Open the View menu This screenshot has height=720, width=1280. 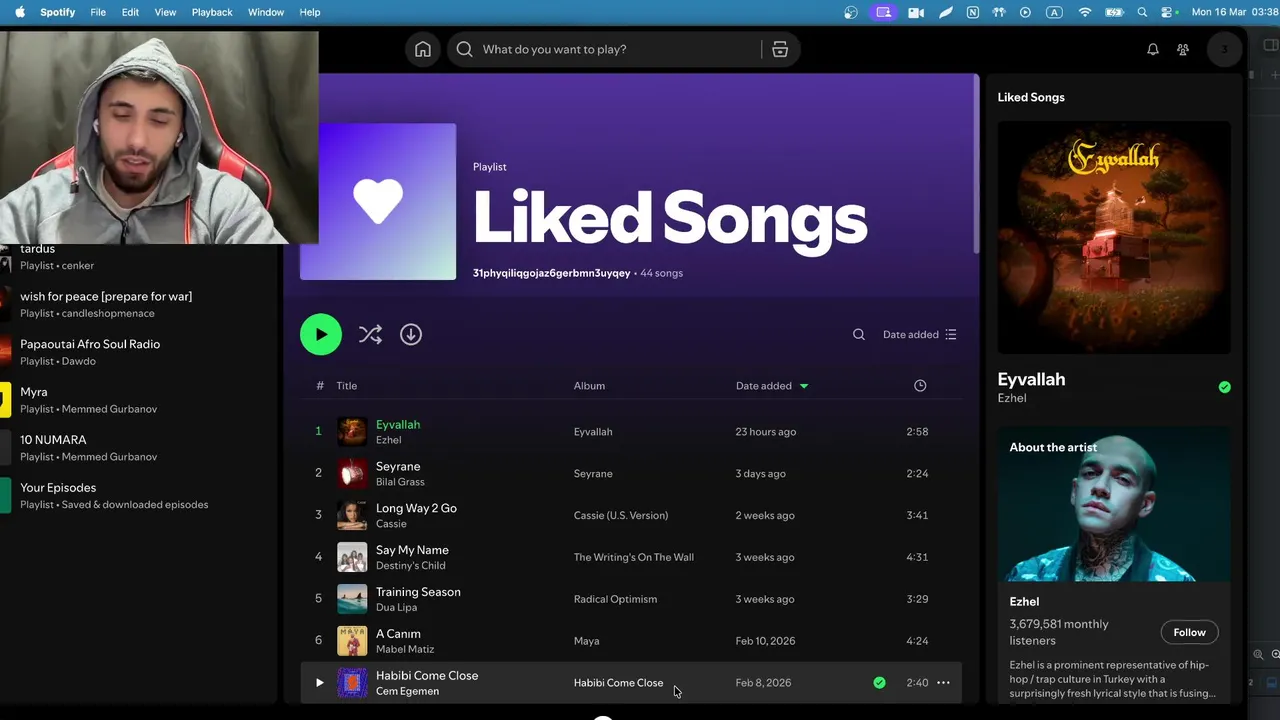click(165, 12)
